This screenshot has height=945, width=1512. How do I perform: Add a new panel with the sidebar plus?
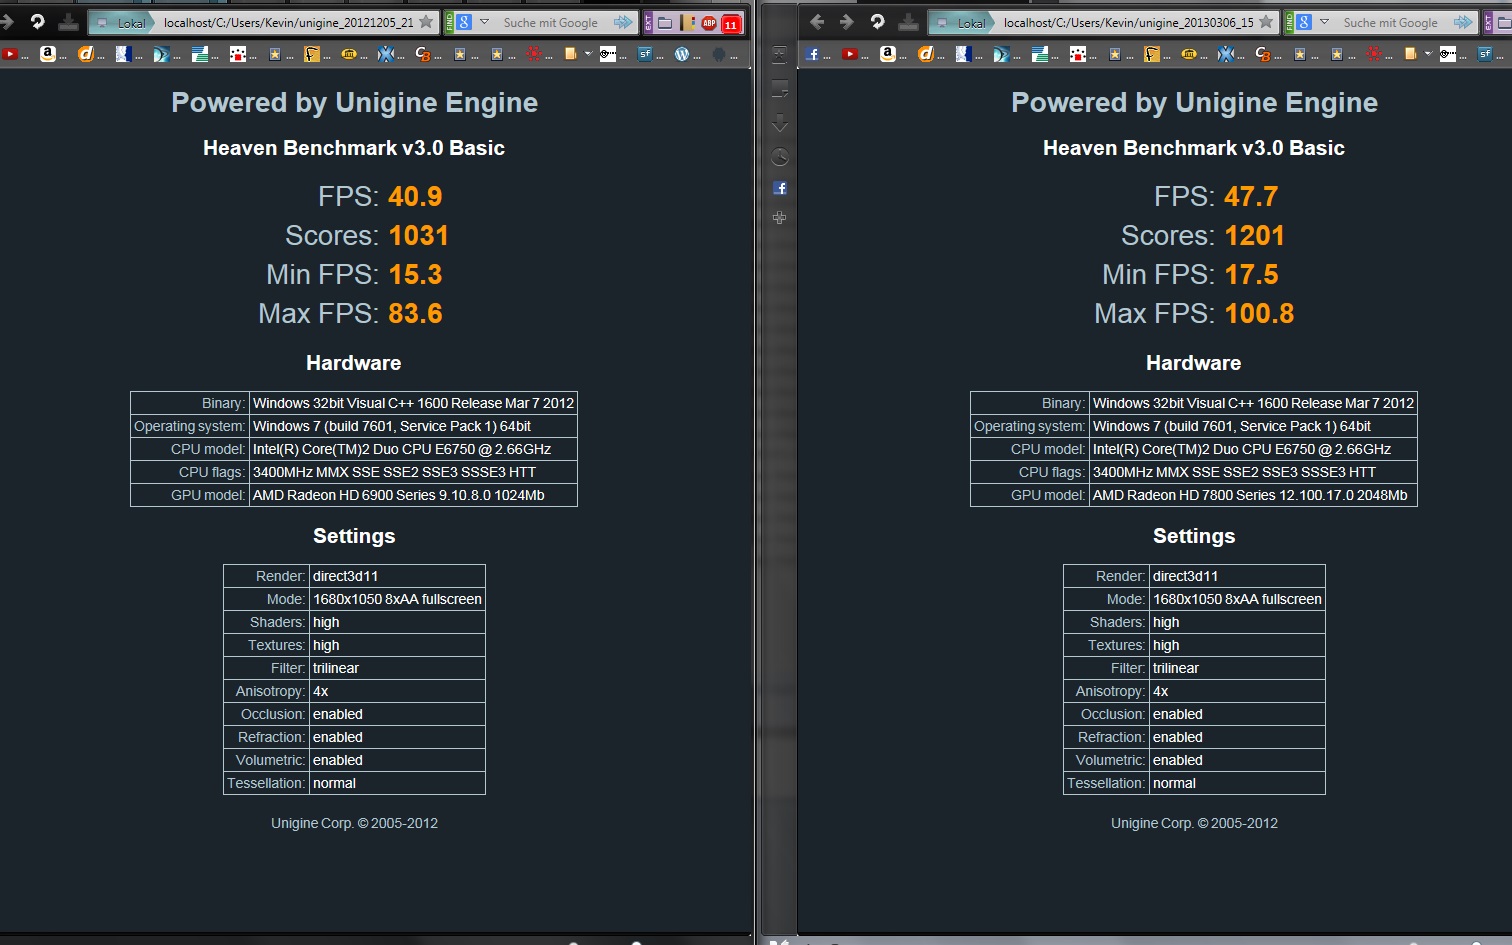pos(780,218)
